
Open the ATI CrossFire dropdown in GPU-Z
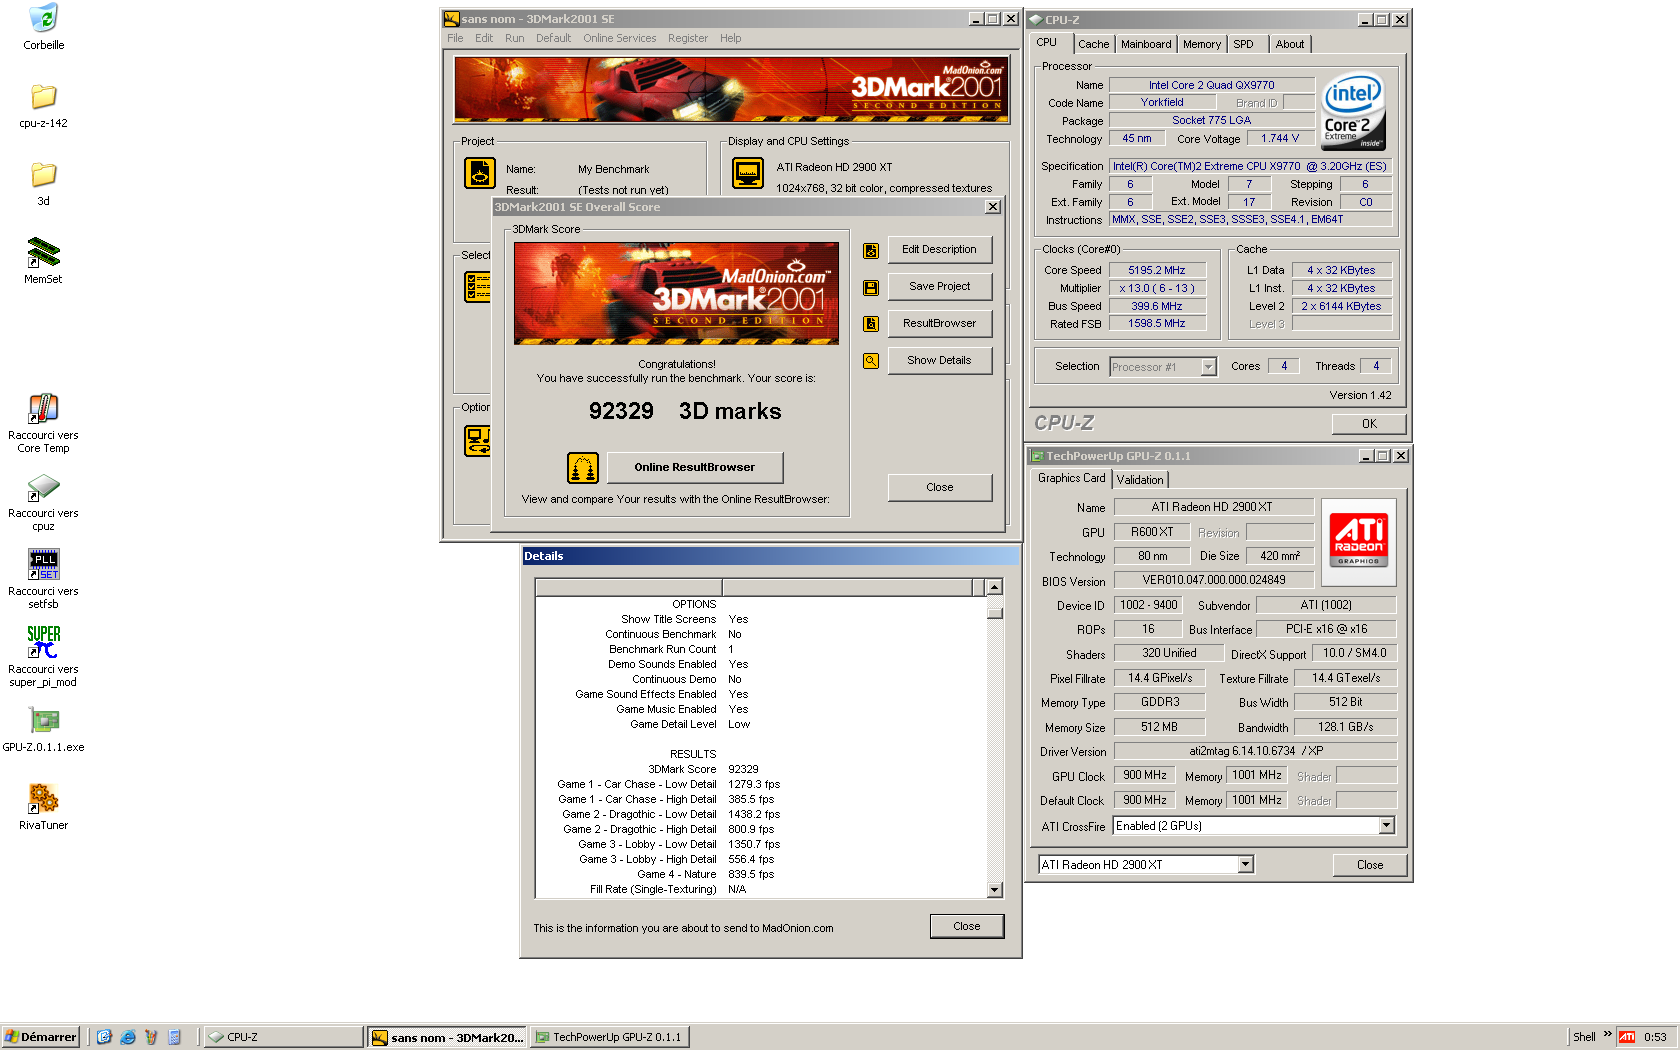tap(1386, 826)
